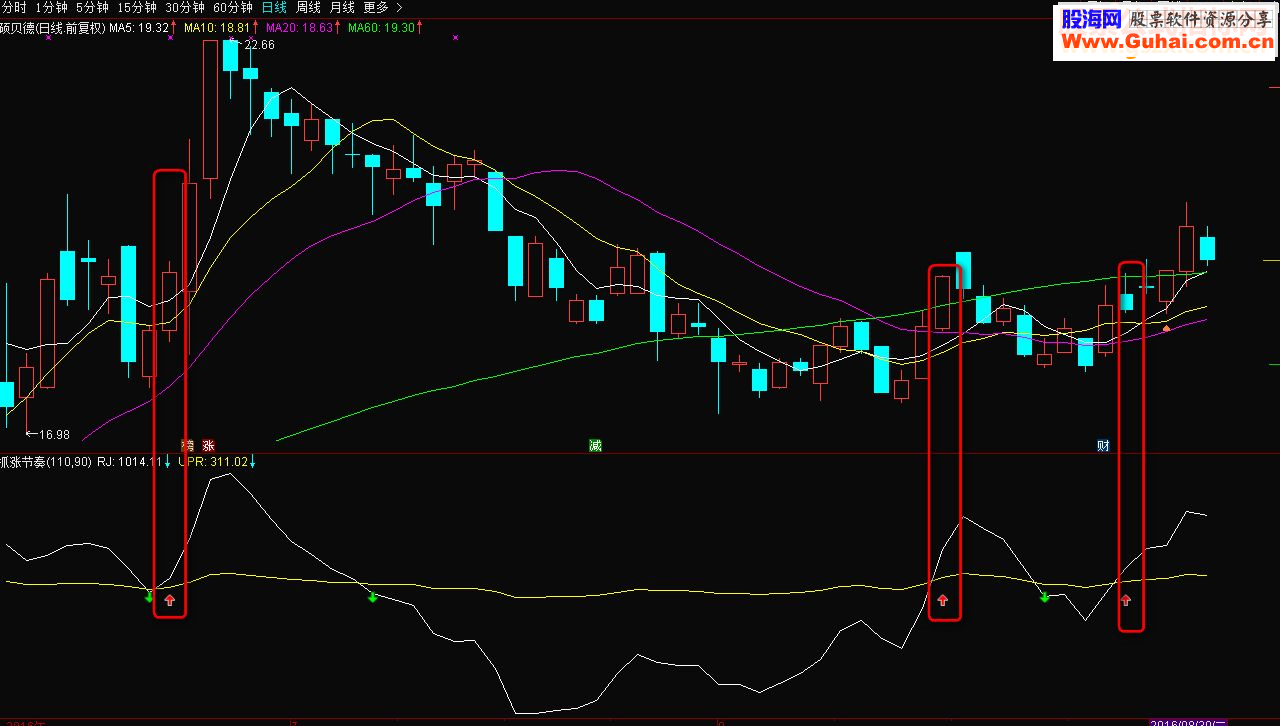Switch to the 30分钟 period

point(186,7)
